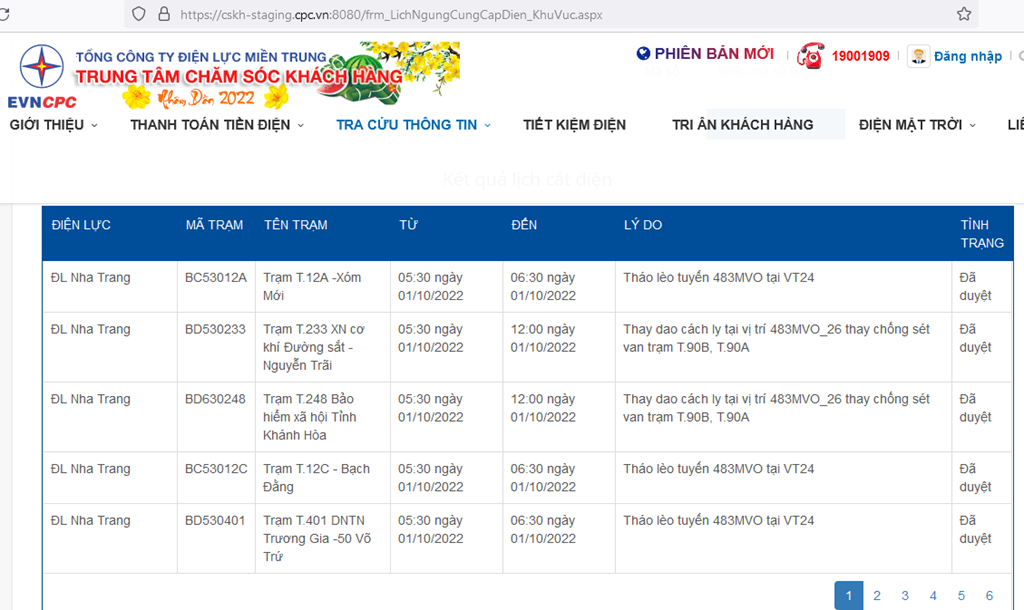Select the TRI ÂN KHÁCH HÀNG menu item

pyautogui.click(x=742, y=125)
